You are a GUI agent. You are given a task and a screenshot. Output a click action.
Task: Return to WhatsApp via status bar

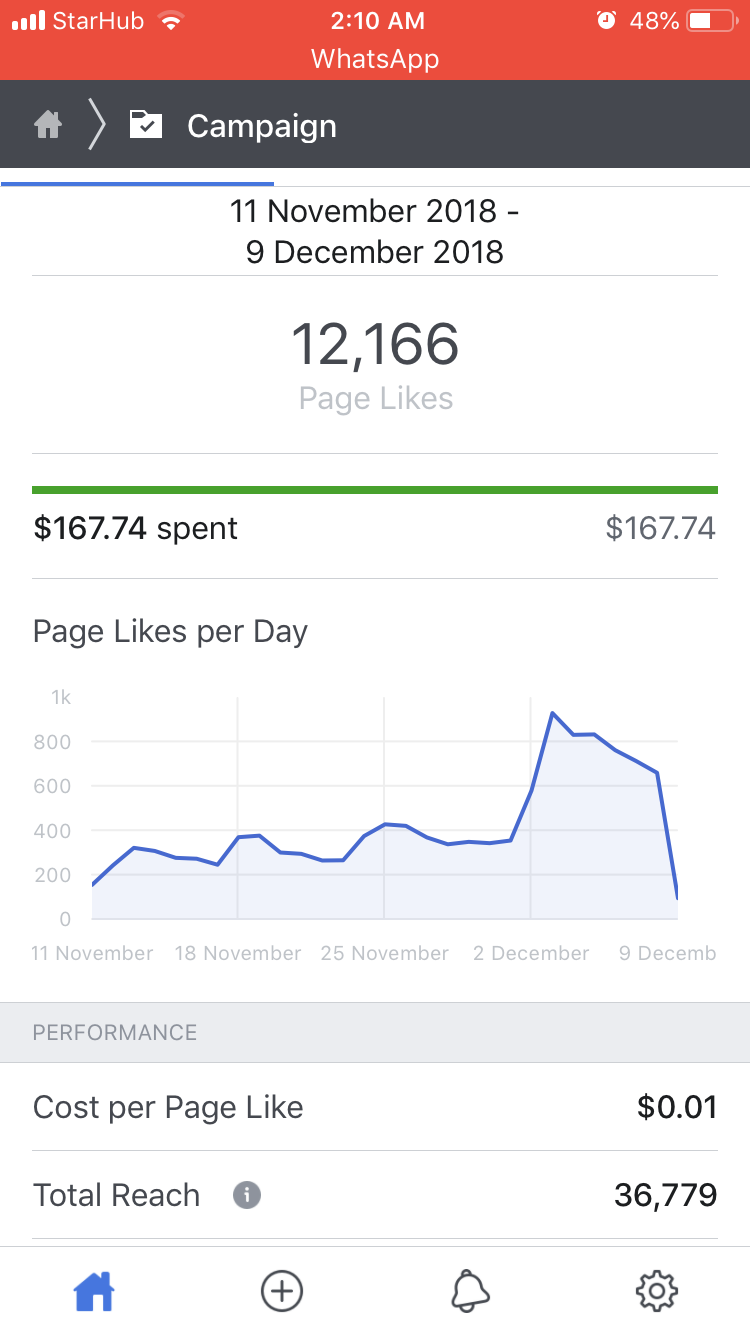[x=375, y=59]
